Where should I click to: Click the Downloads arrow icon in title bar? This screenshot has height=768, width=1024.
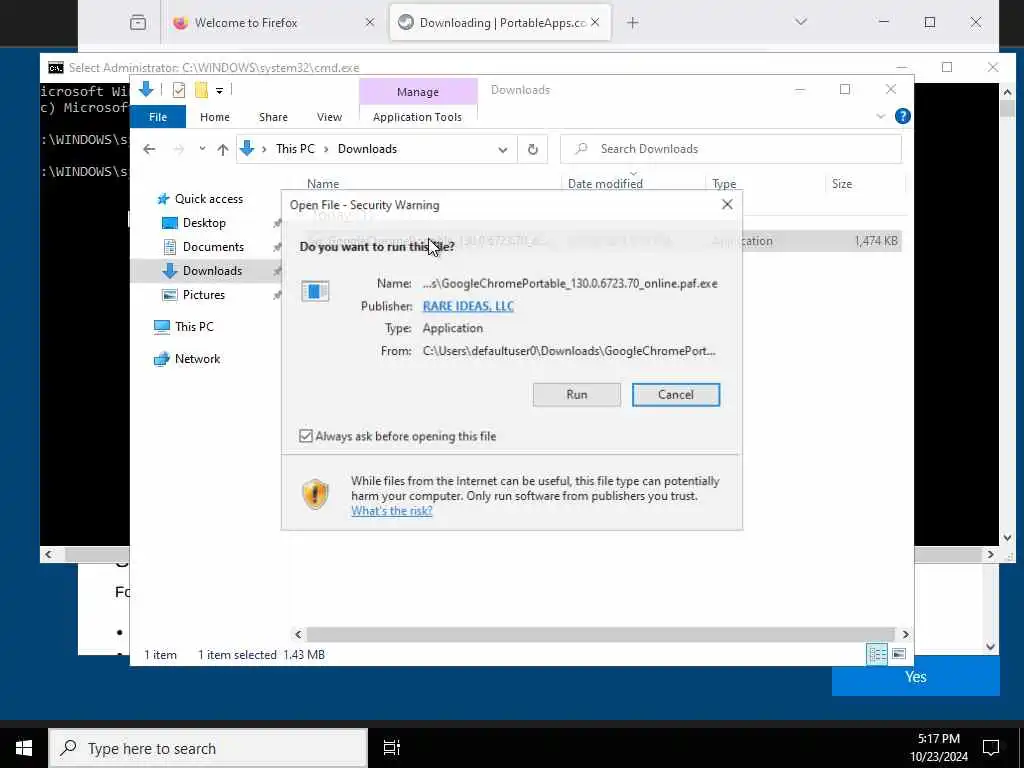pyautogui.click(x=146, y=89)
